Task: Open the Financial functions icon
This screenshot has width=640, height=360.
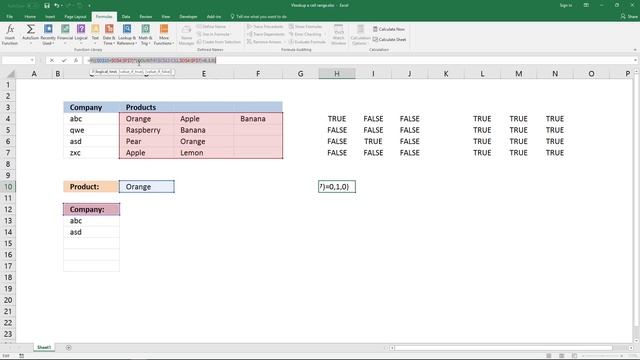Action: 65,35
